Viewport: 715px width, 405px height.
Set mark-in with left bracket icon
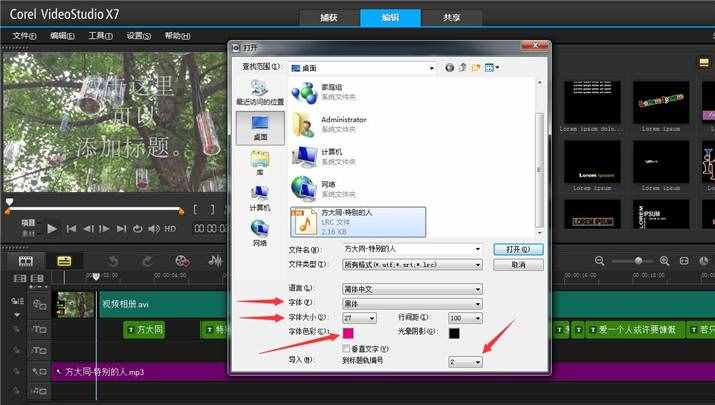point(196,209)
